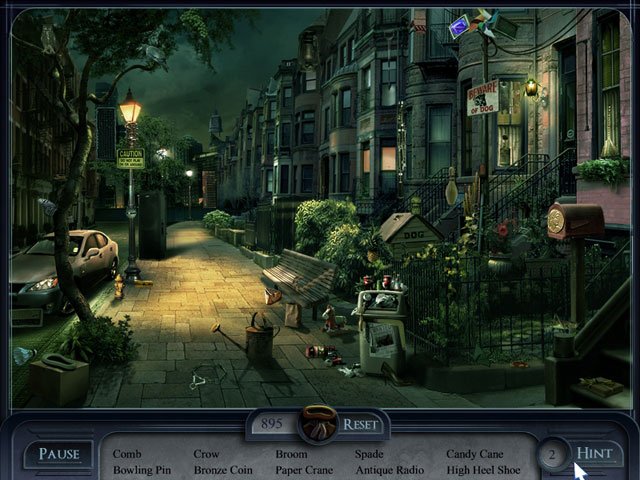Click the glowing street lamp lantern
This screenshot has width=640, height=480.
coord(130,107)
